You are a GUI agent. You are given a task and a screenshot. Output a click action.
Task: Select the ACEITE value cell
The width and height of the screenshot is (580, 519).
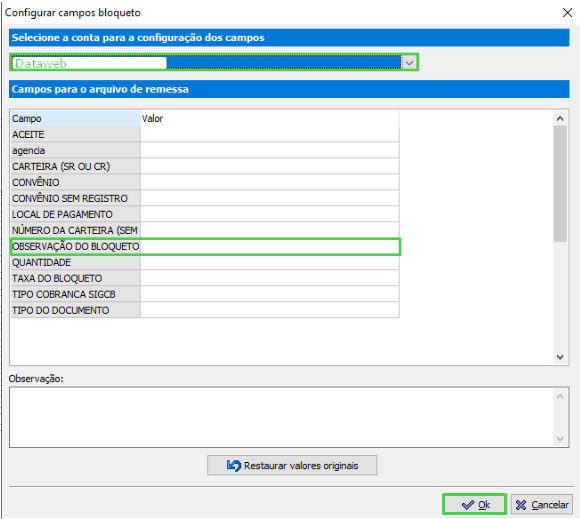(270, 134)
